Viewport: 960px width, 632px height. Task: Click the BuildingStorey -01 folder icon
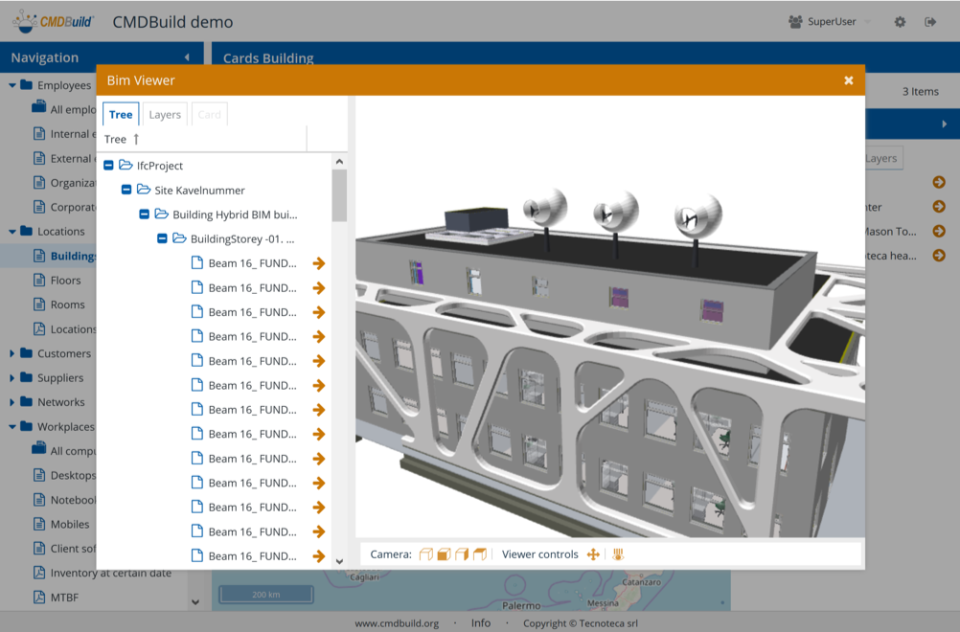pos(179,238)
